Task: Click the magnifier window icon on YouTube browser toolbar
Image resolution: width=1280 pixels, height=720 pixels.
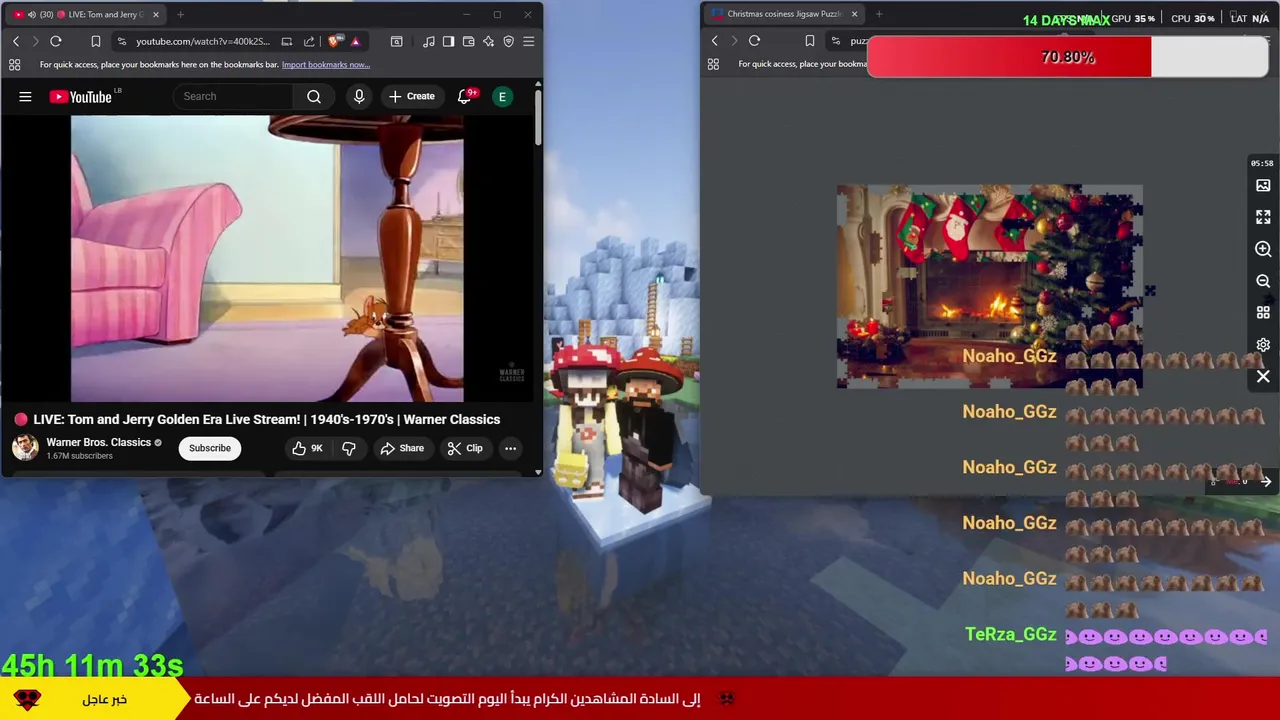Action: [396, 41]
